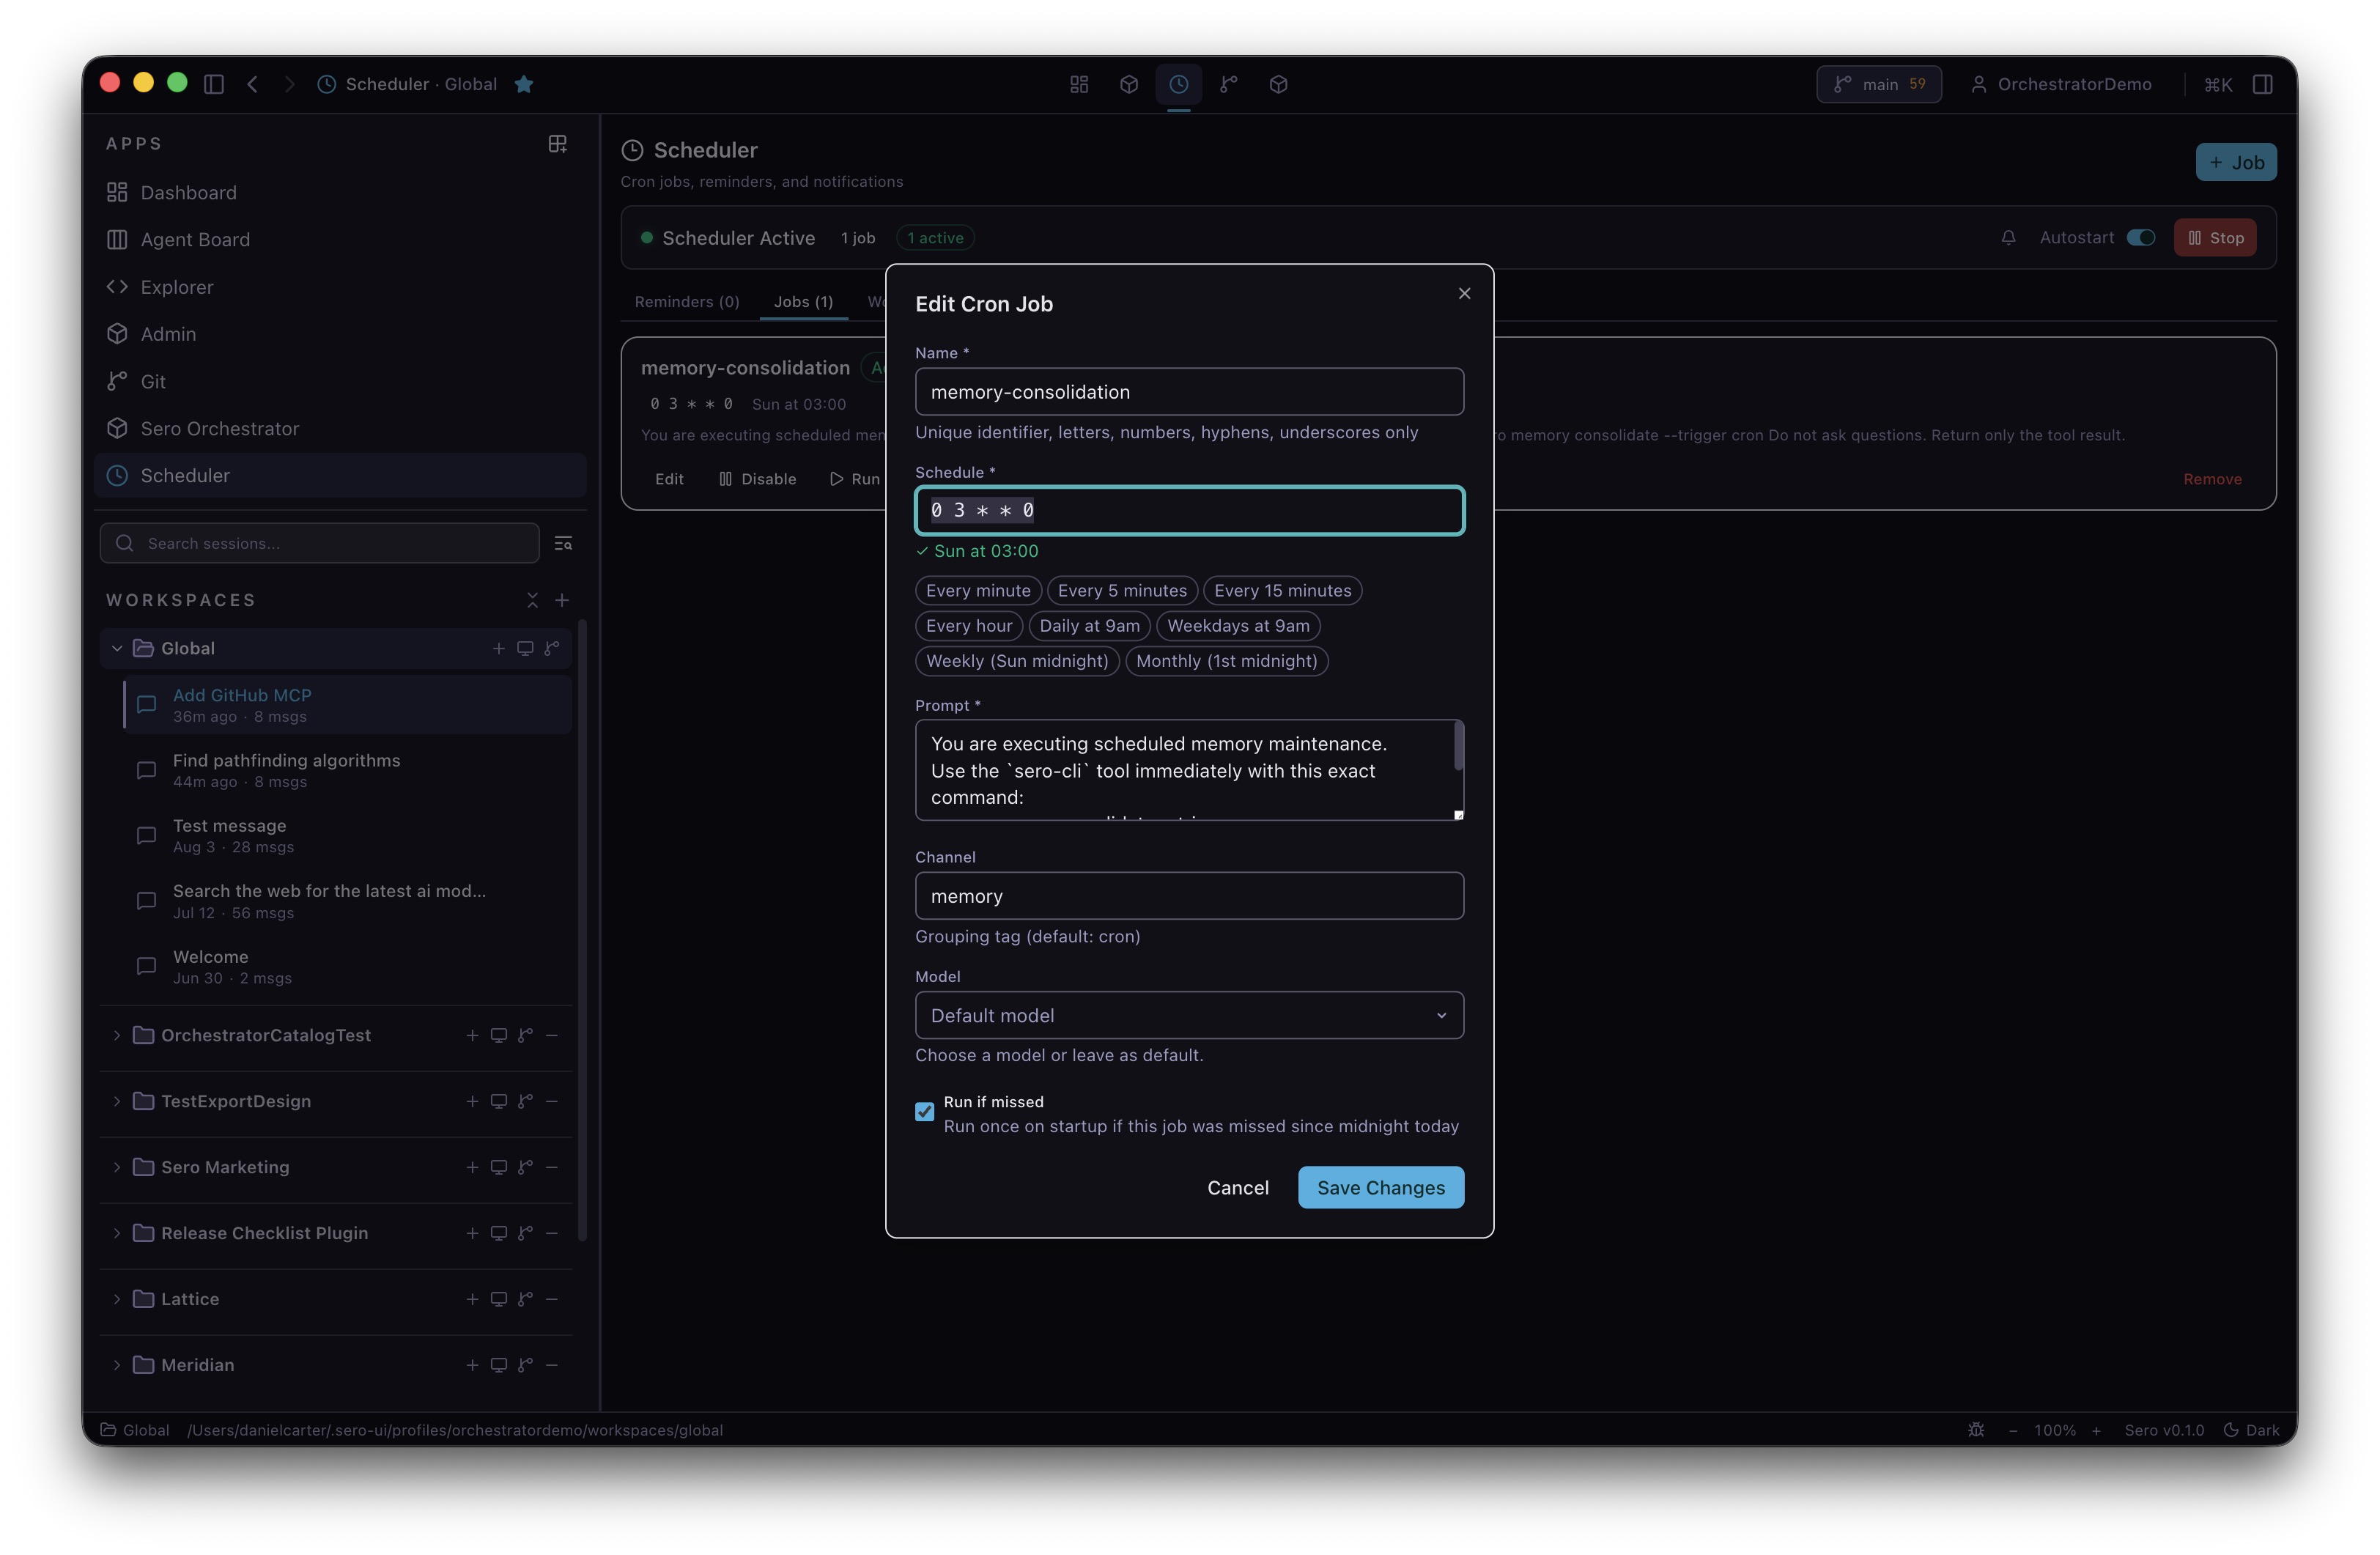Add a new workspace plus icon
The height and width of the screenshot is (1555, 2380).
tap(562, 600)
